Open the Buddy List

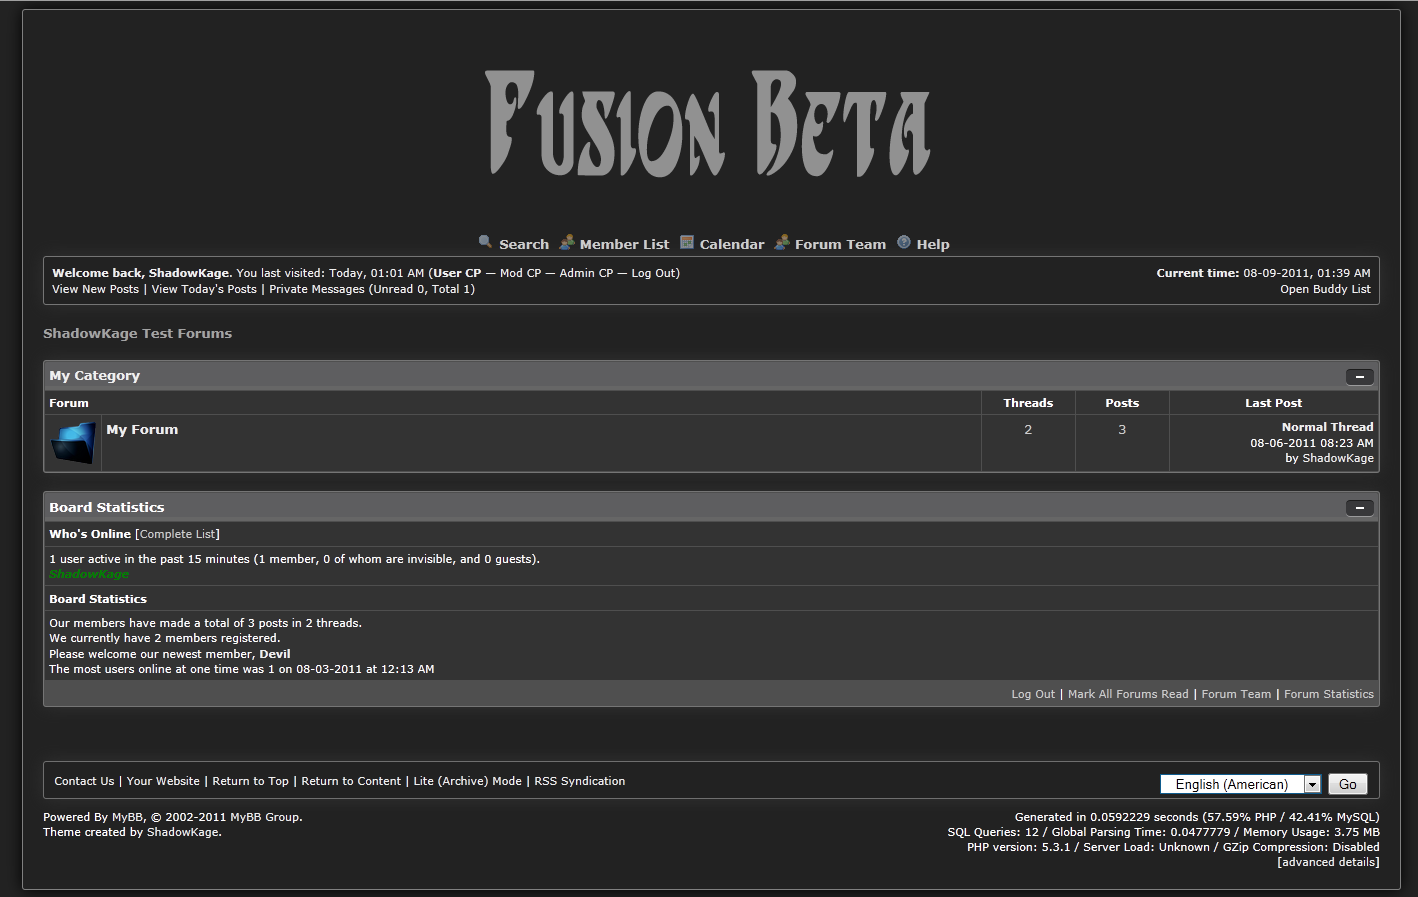click(x=1325, y=289)
